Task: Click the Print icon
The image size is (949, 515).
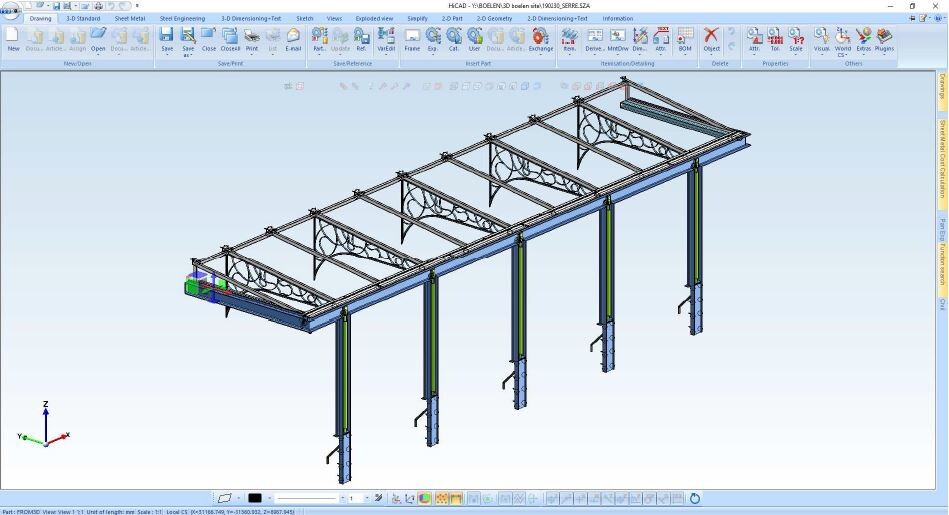Action: 251,38
